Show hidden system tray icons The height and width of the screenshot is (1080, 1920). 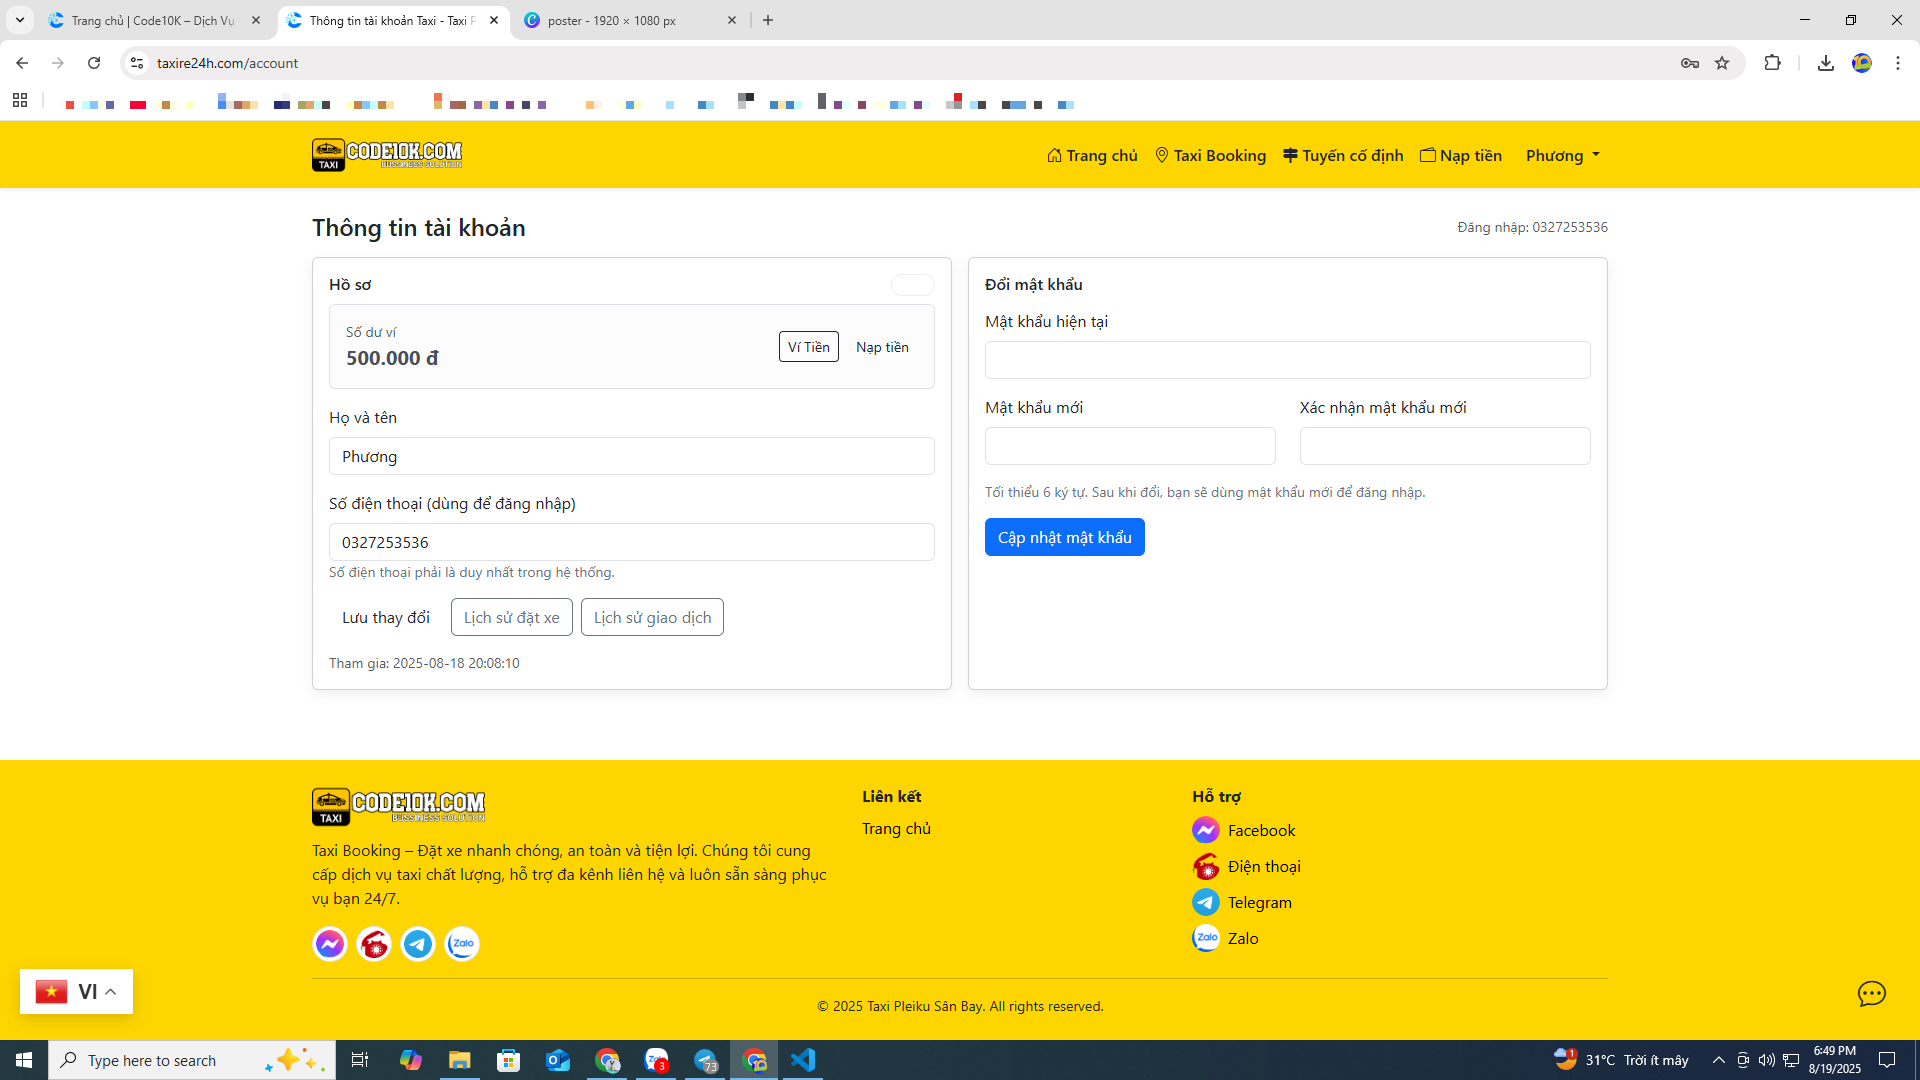(x=1719, y=1060)
